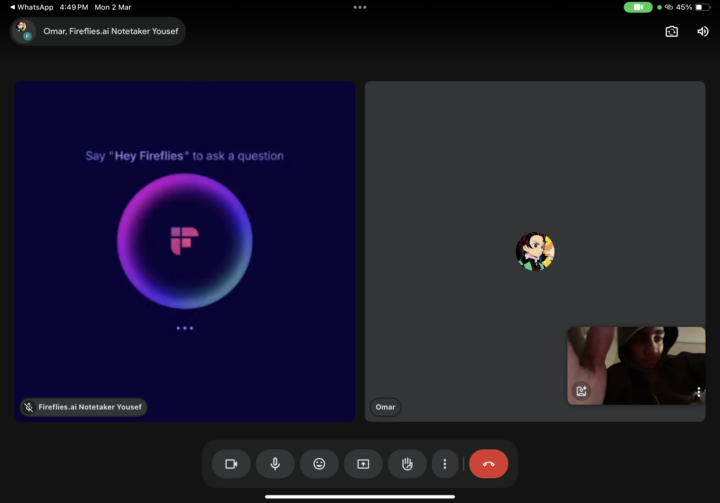Open the emoji reactions button

pyautogui.click(x=319, y=464)
